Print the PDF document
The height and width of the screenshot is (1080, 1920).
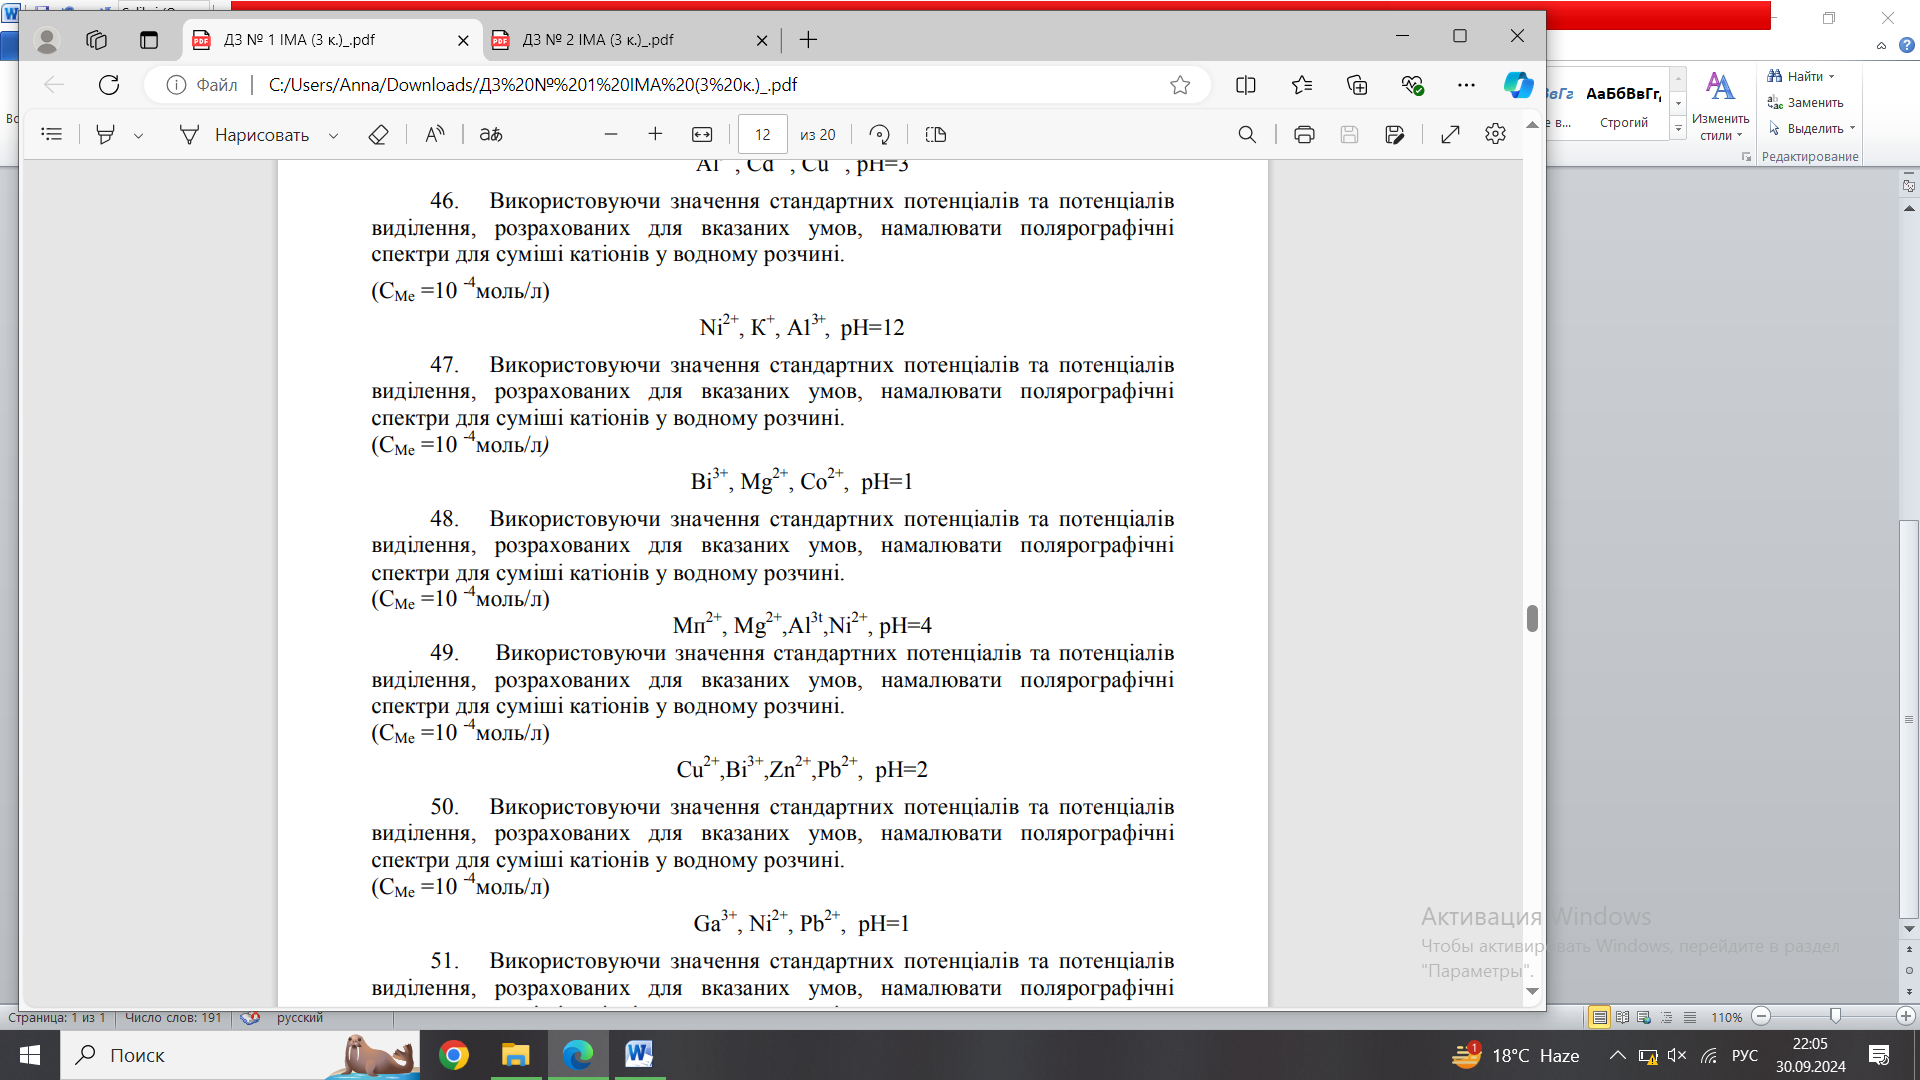pyautogui.click(x=1303, y=135)
